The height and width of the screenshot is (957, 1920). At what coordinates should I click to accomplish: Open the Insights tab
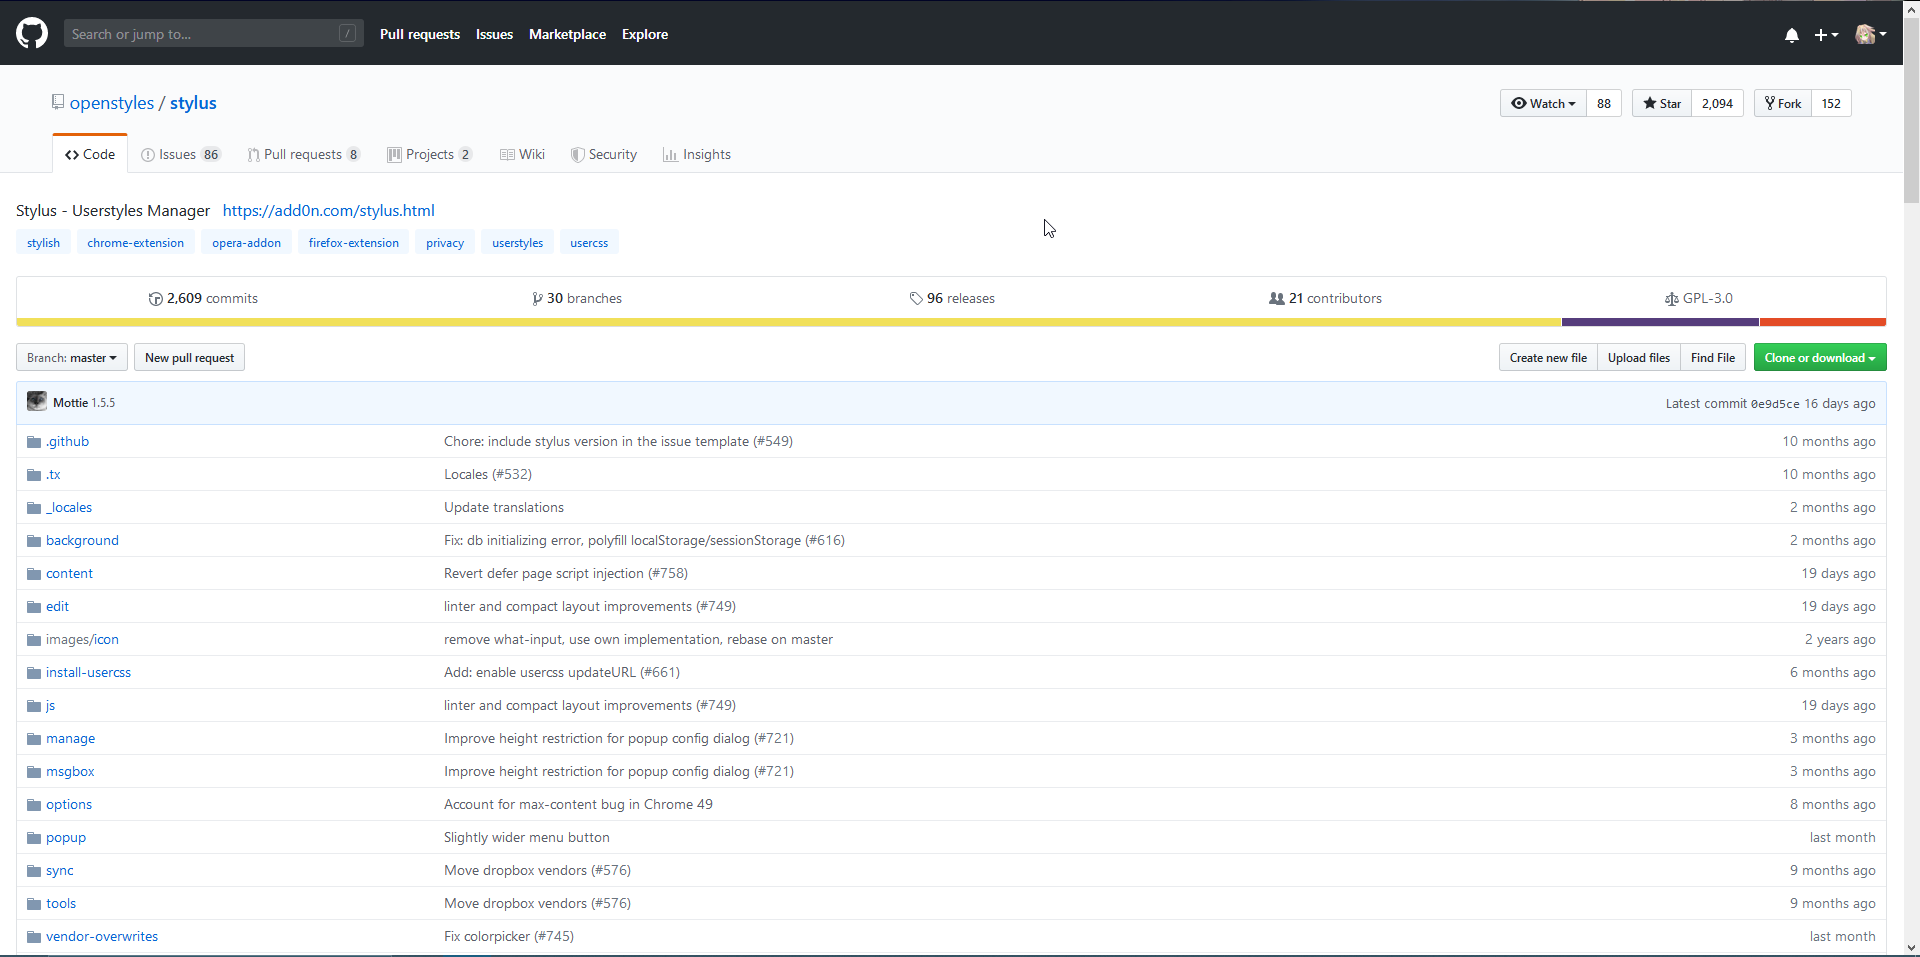(697, 154)
